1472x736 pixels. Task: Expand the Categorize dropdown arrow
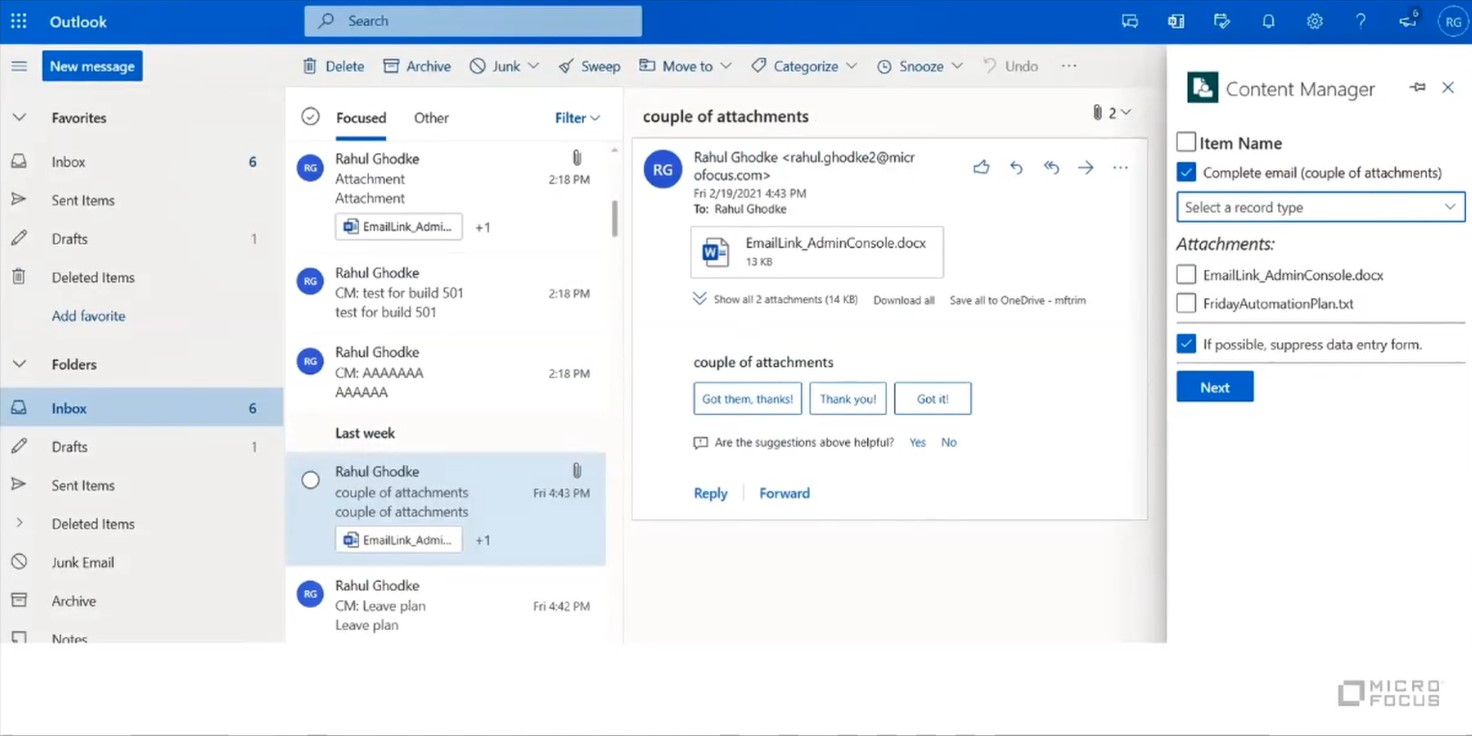tap(851, 66)
